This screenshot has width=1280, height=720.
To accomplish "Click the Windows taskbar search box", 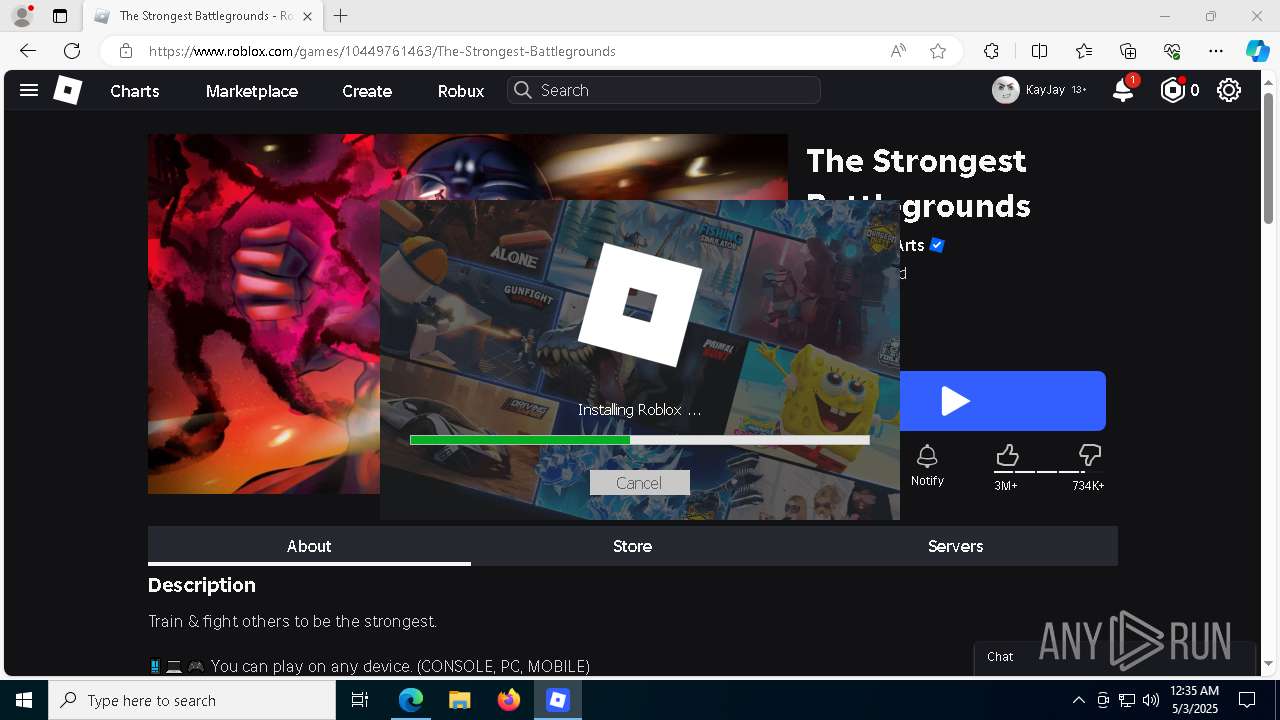I will click(192, 700).
